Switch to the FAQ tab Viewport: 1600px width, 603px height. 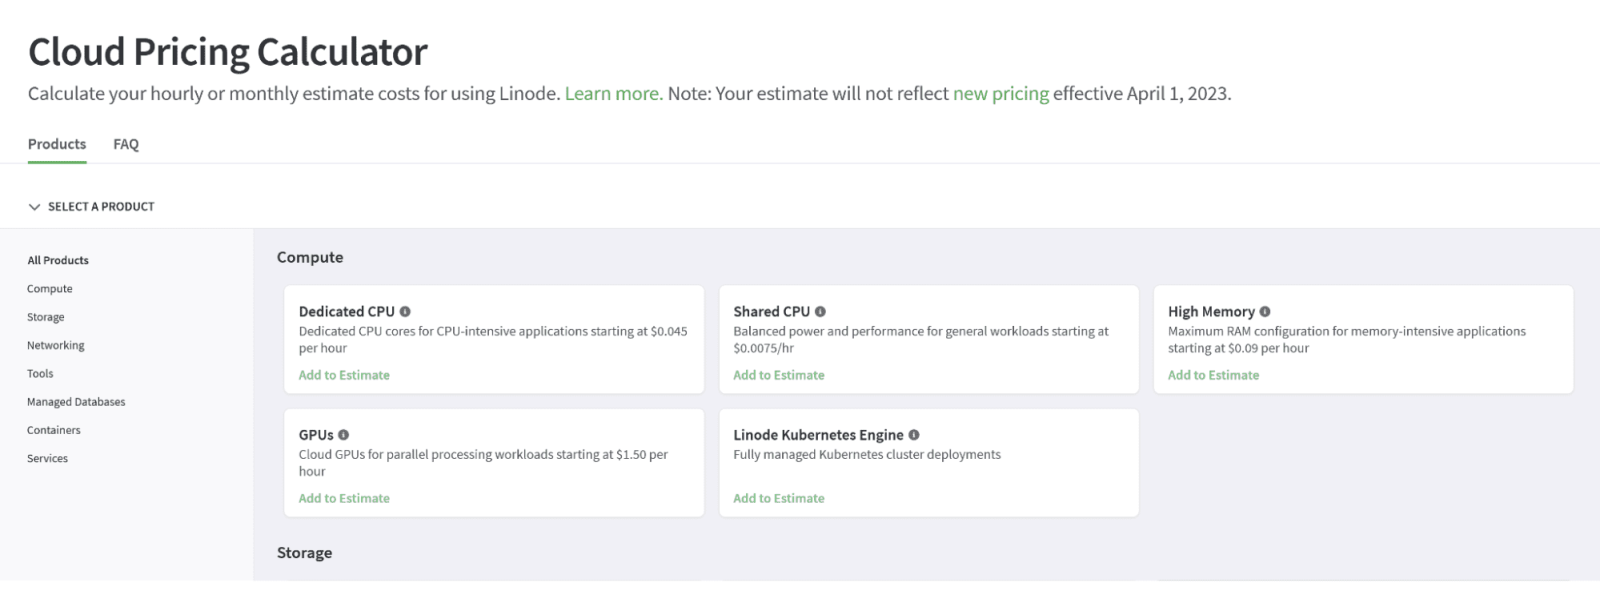point(126,144)
